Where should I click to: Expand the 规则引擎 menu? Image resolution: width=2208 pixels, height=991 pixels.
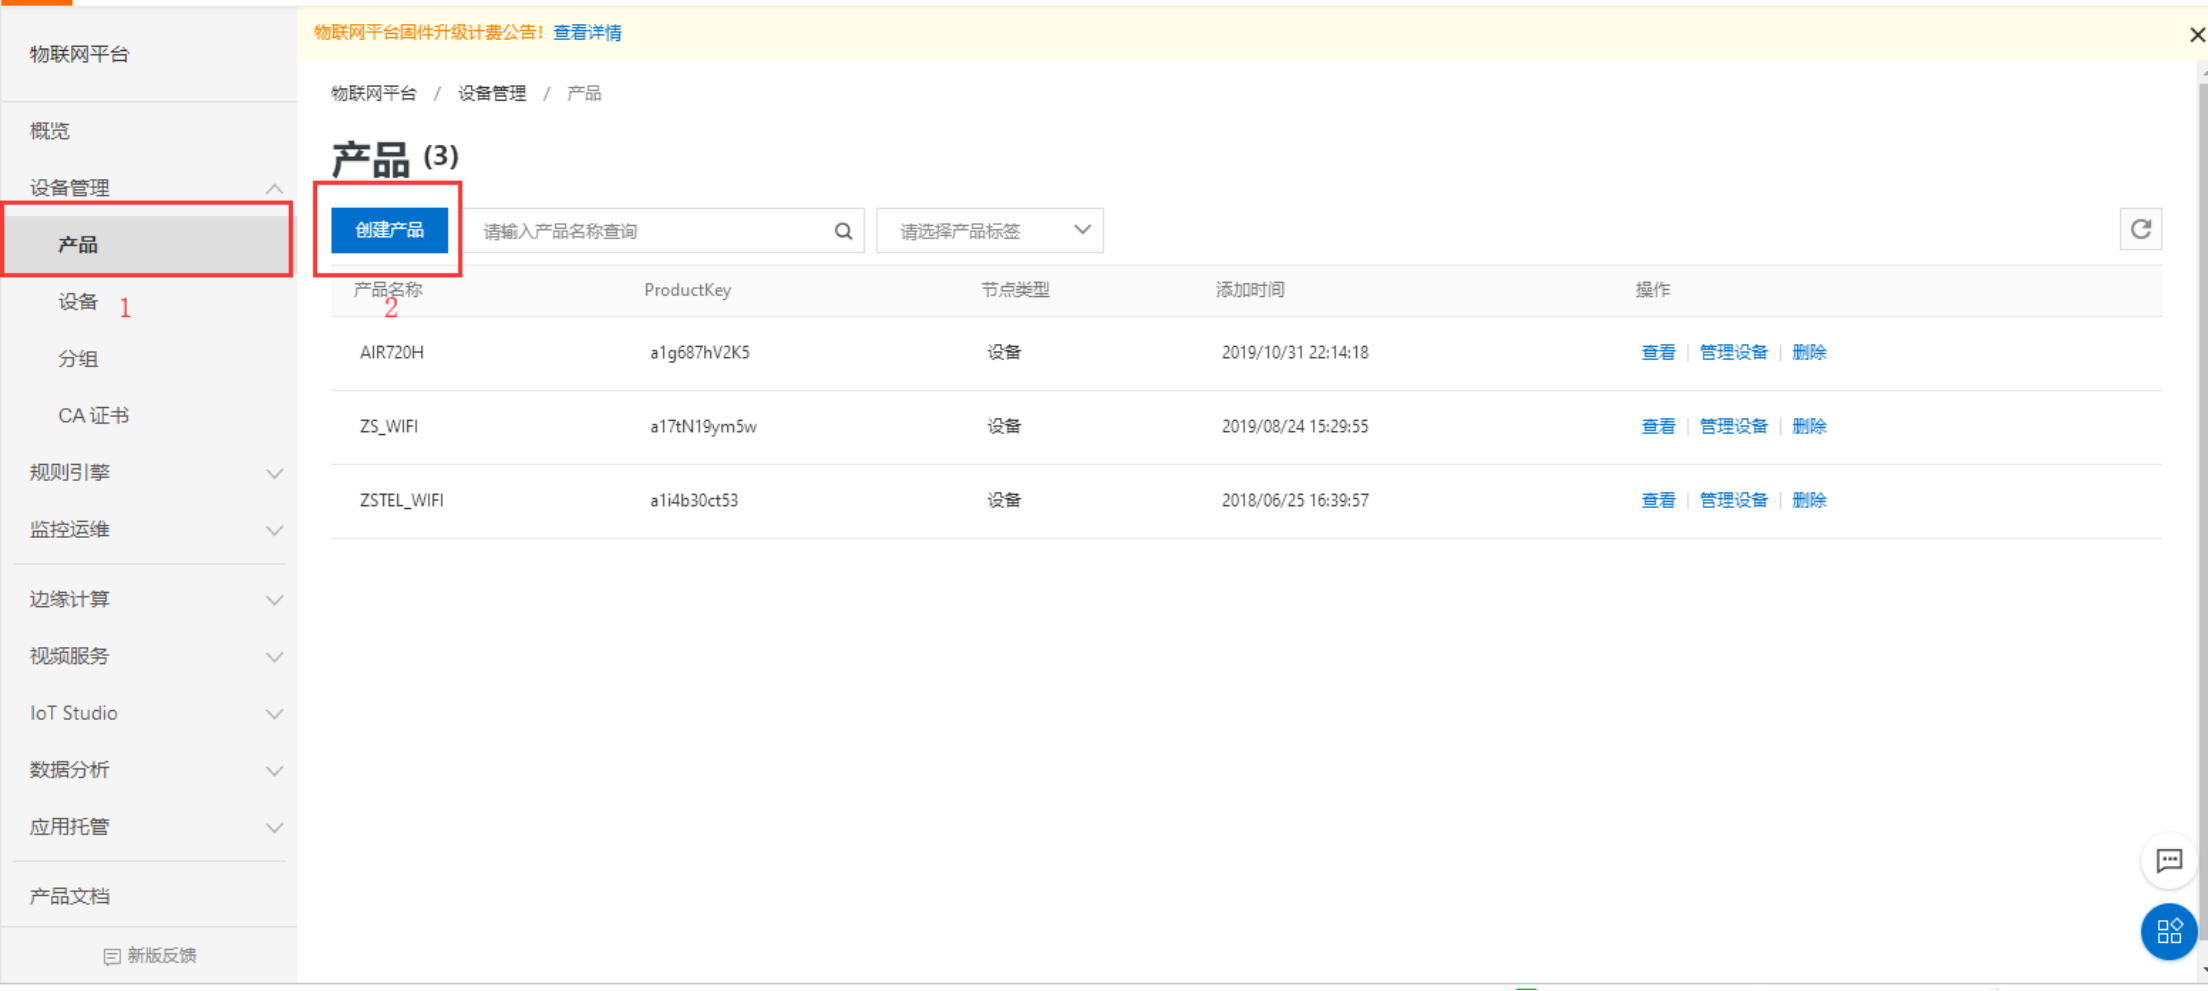274,473
